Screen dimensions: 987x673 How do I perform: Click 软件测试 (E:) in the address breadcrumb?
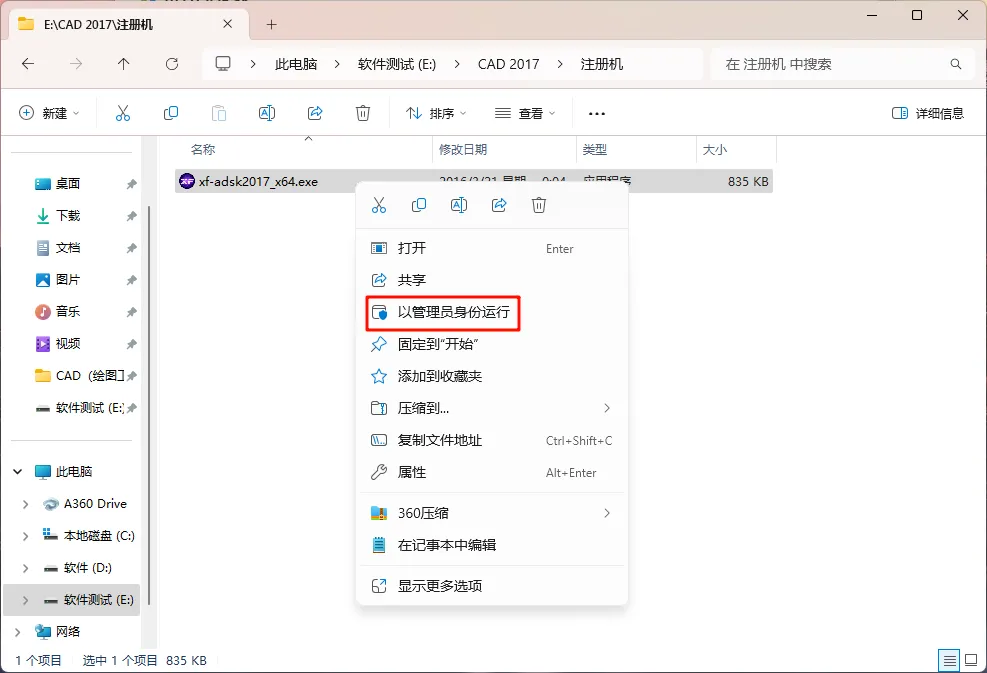tap(397, 64)
